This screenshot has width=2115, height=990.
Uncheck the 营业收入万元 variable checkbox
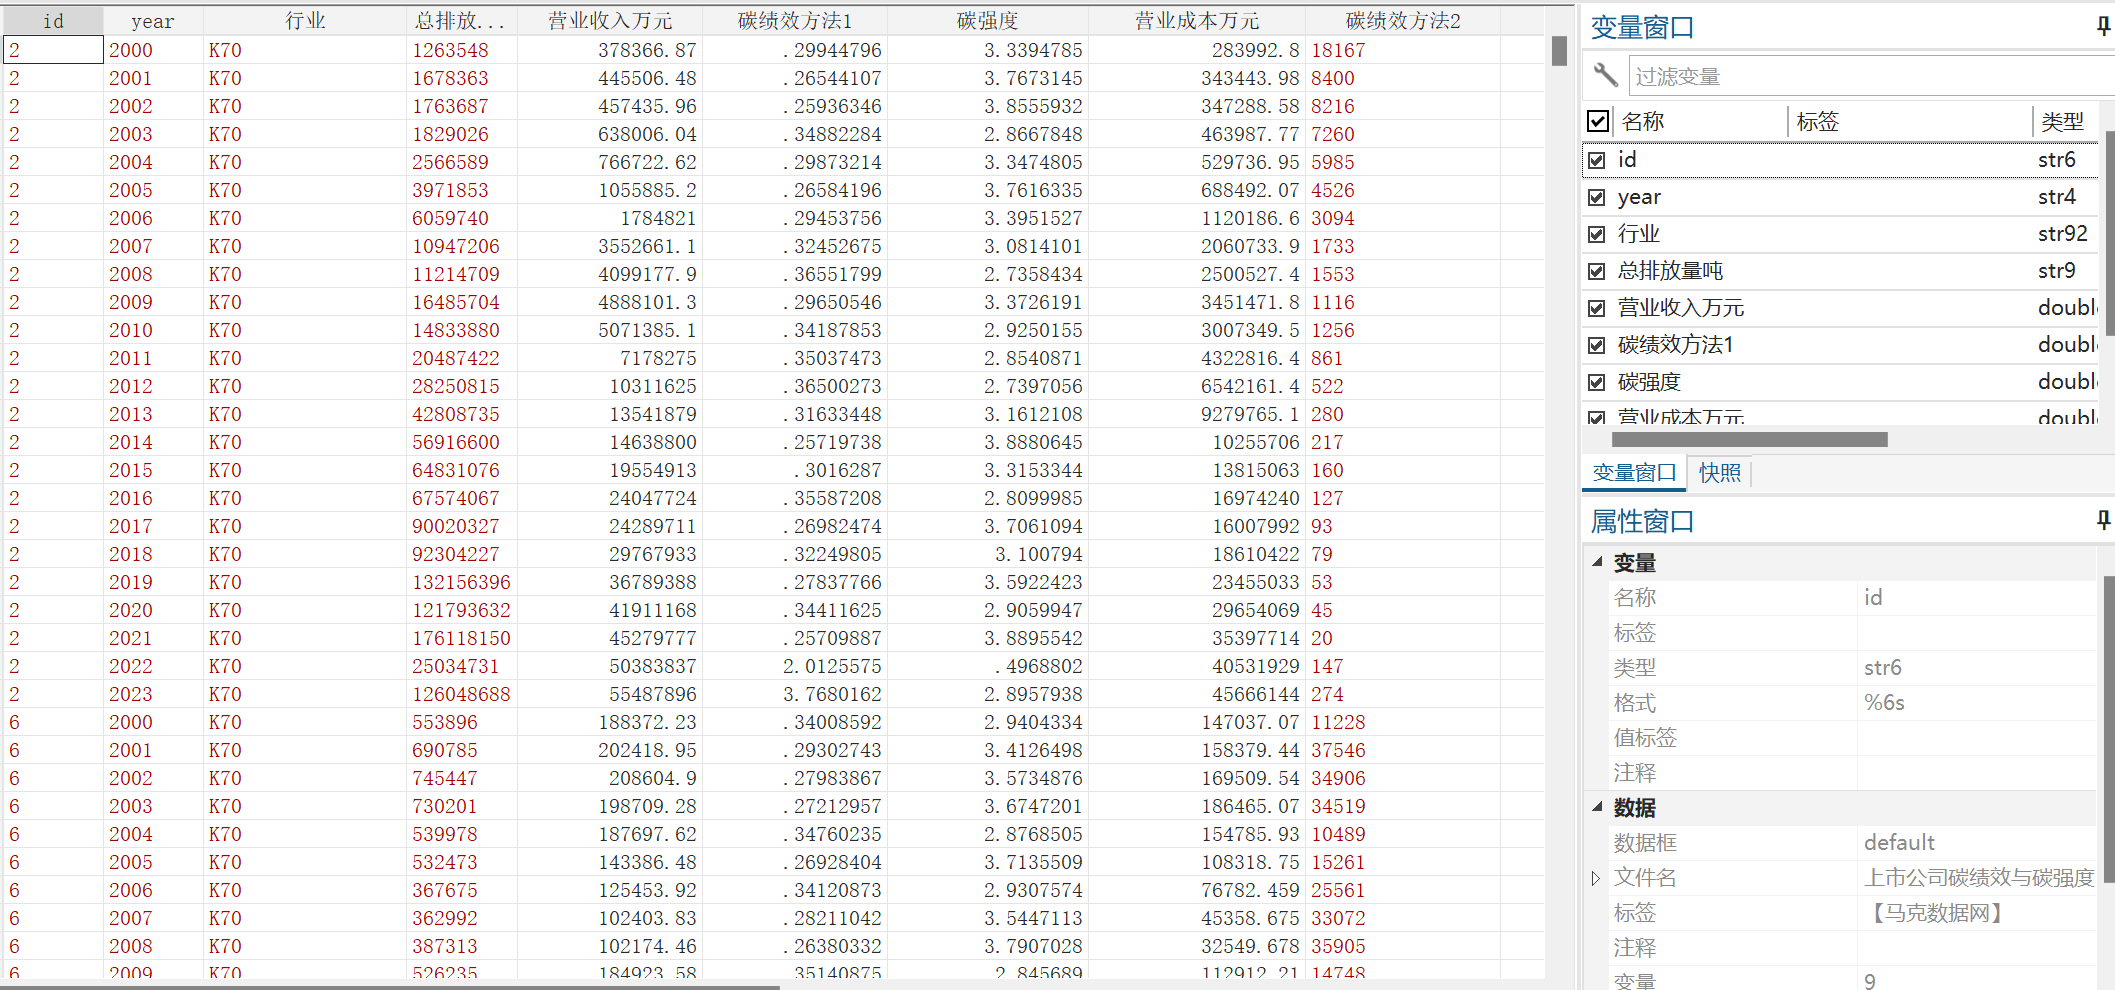1597,308
